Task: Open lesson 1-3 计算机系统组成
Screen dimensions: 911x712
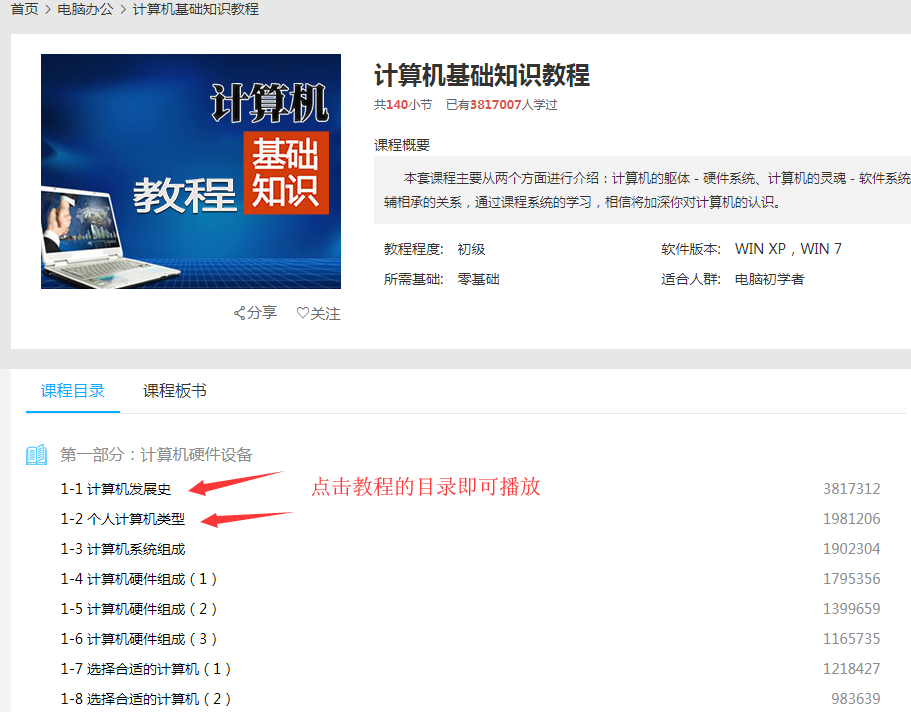Action: click(x=123, y=549)
